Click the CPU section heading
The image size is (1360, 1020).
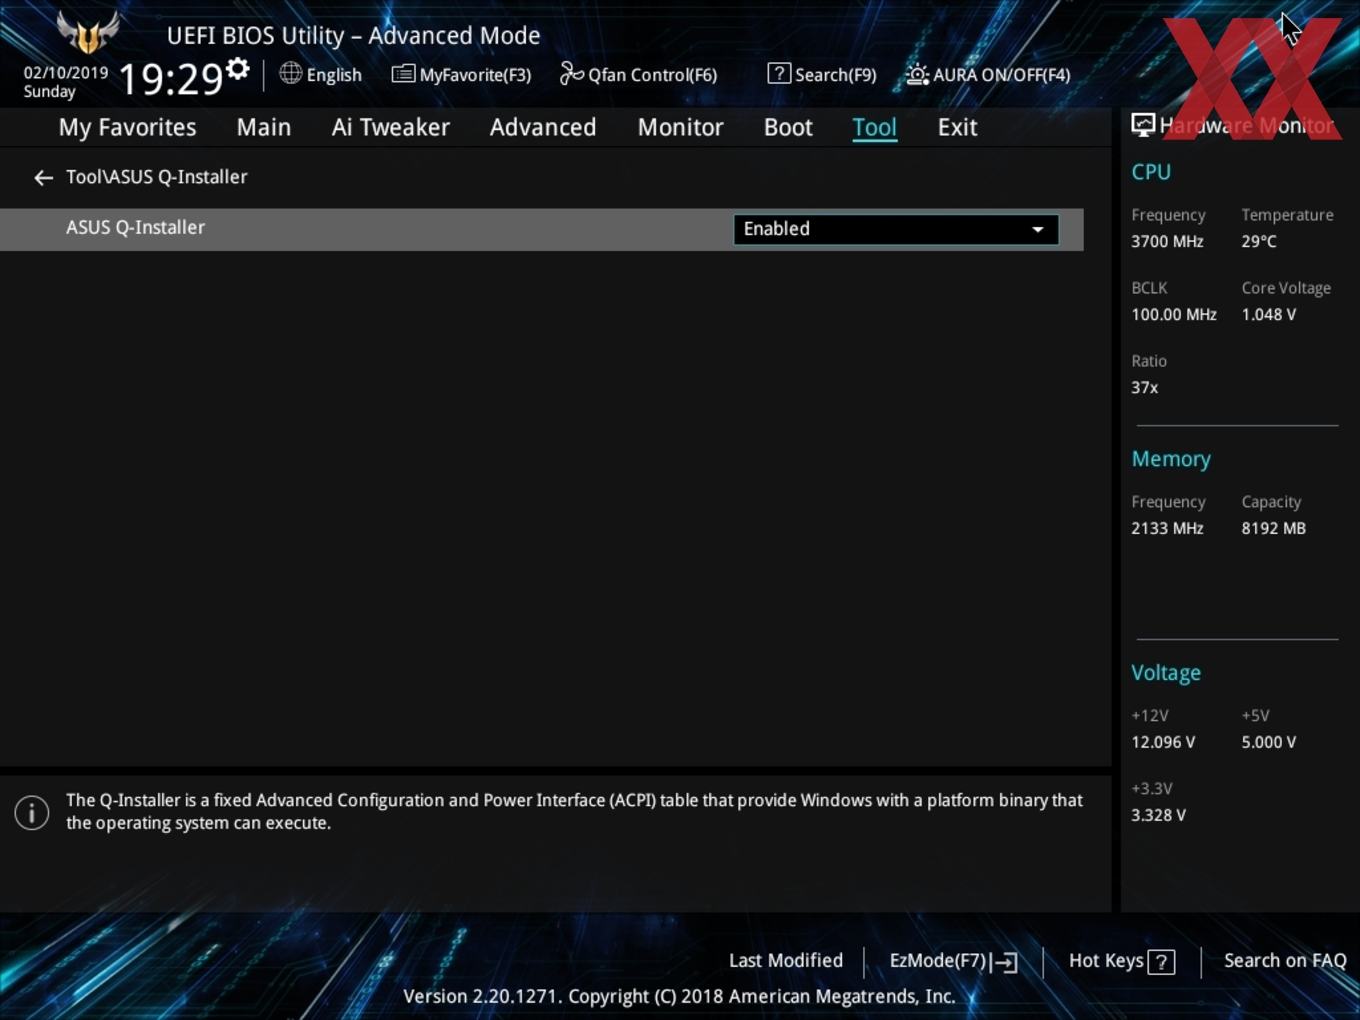(x=1151, y=172)
